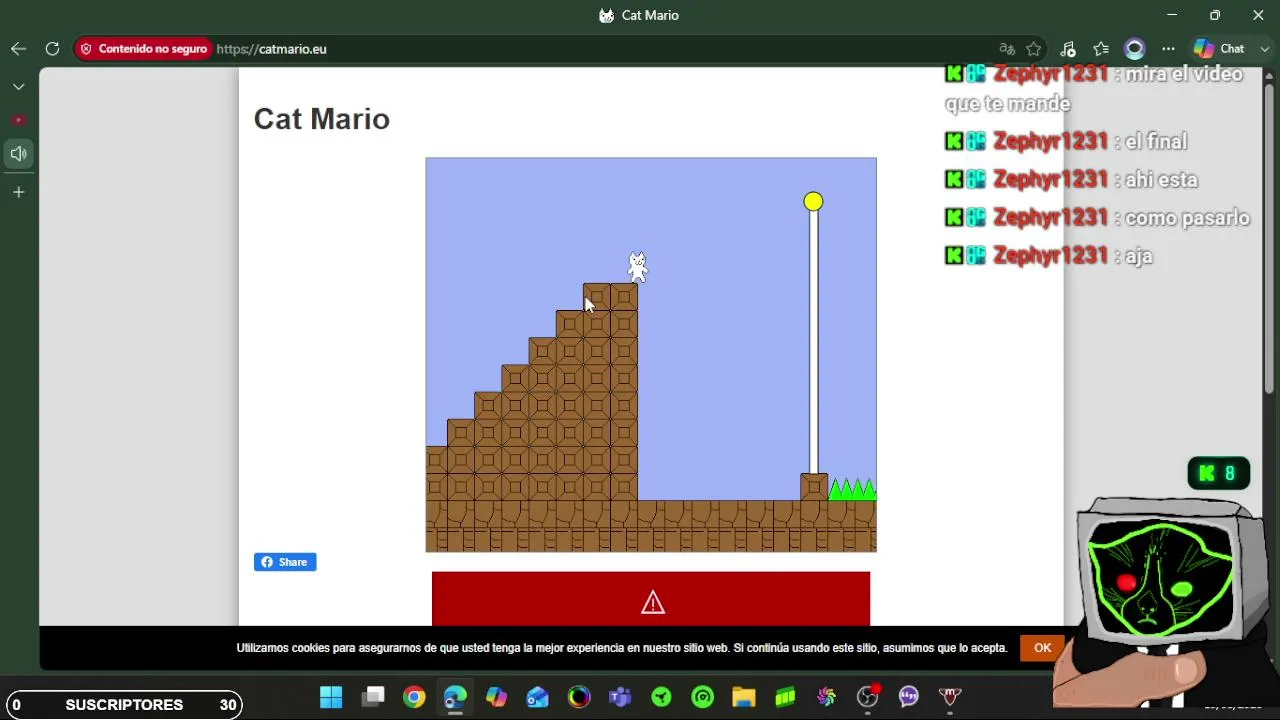Viewport: 1280px width, 720px height.
Task: Open the 'Contenido no seguro' security badge
Action: pyautogui.click(x=143, y=49)
